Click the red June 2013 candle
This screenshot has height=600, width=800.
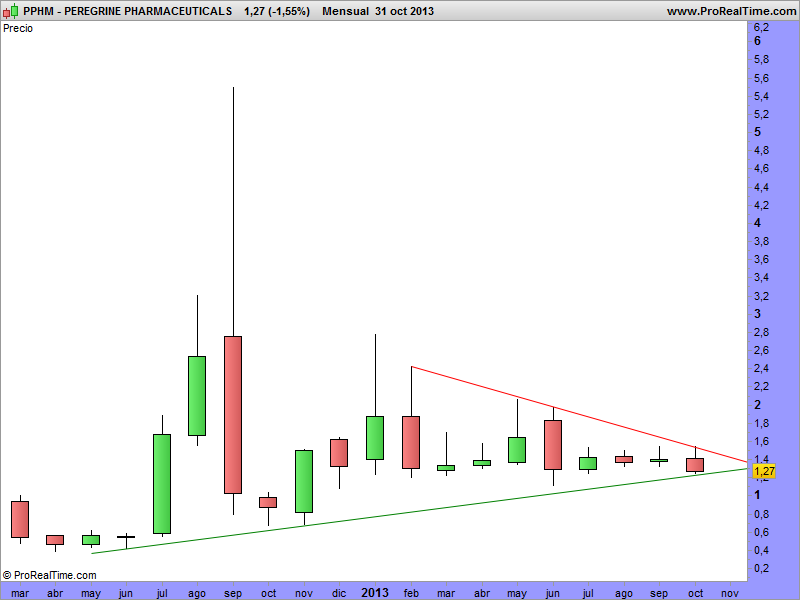pyautogui.click(x=553, y=445)
